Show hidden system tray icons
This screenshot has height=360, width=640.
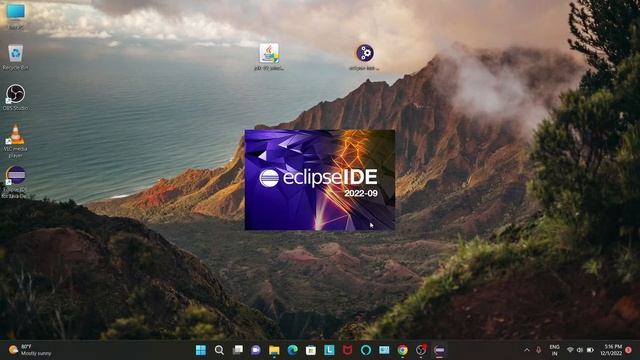click(x=527, y=350)
